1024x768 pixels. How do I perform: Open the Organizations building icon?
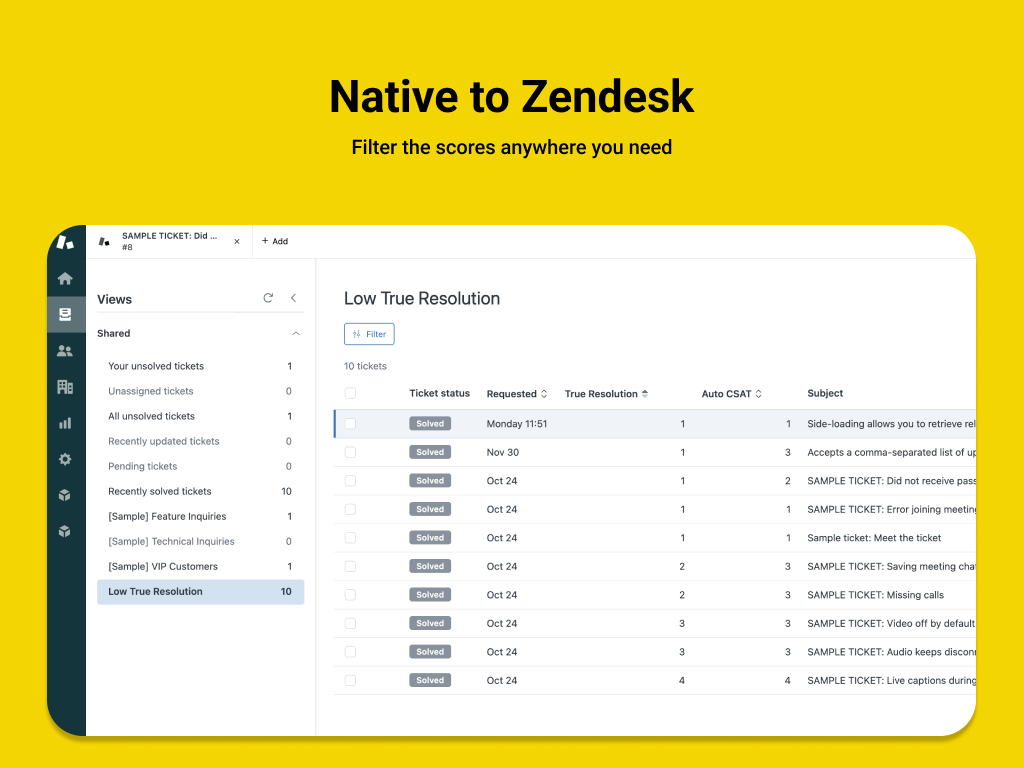[x=65, y=387]
